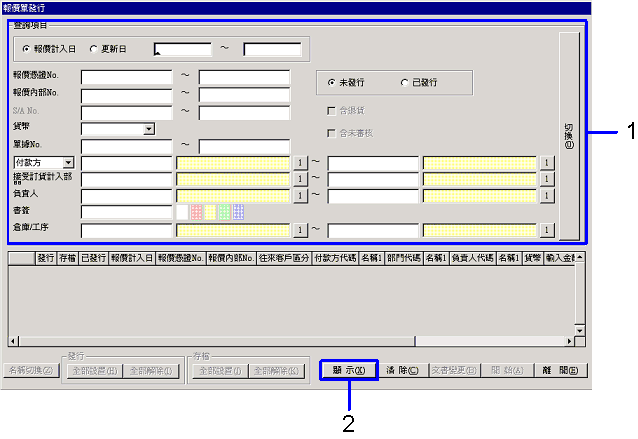Screen dimensions: 638x439
Task: Click the 單據No. starting field
Action: coord(127,146)
